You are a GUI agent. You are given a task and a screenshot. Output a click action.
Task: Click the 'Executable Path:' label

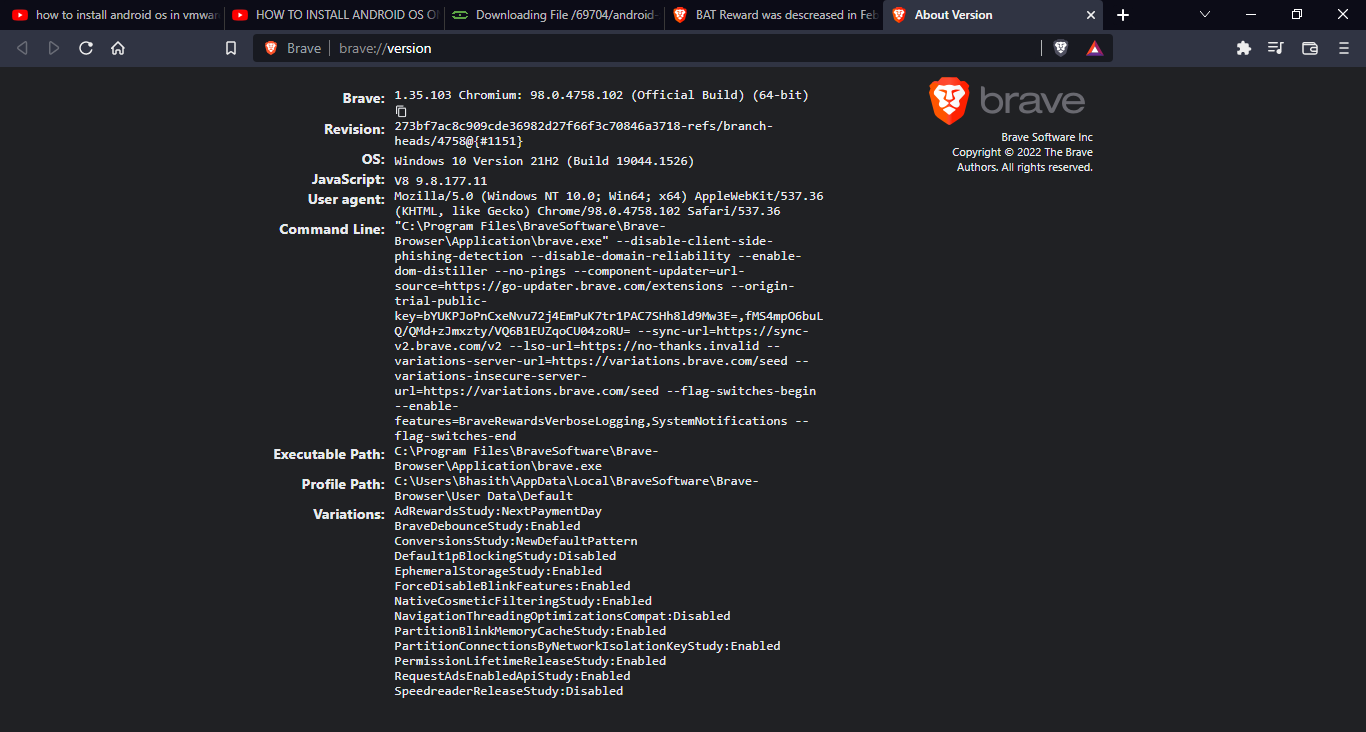pyautogui.click(x=329, y=454)
